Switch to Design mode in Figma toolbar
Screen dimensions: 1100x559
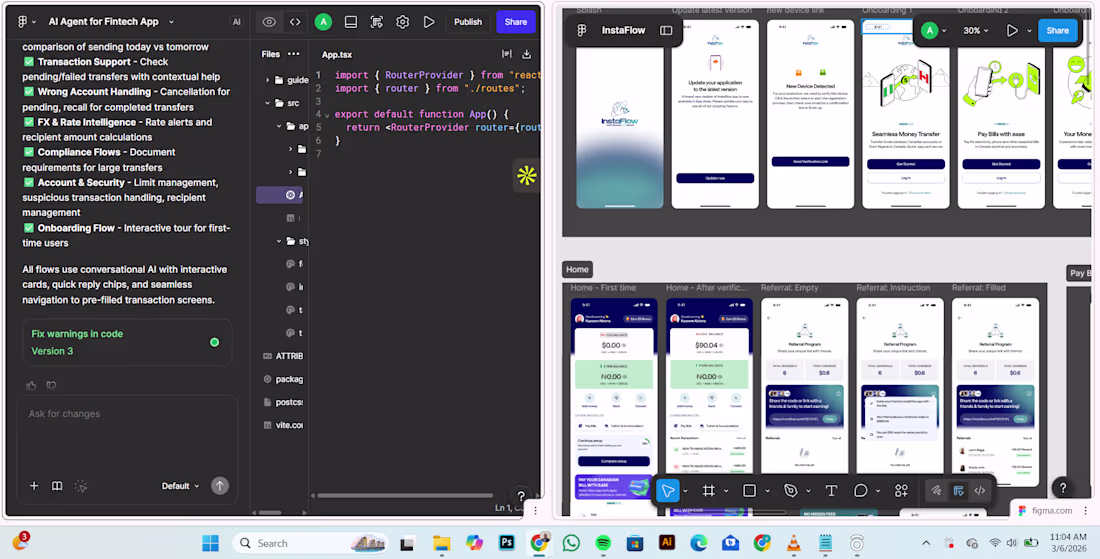click(x=958, y=490)
